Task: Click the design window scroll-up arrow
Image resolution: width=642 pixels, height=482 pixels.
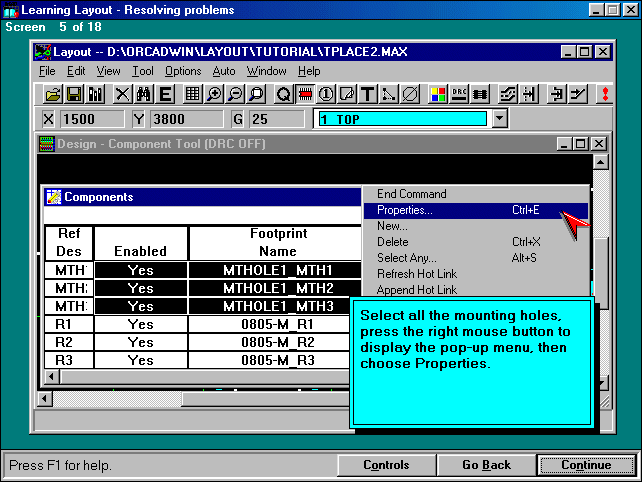Action: (600, 161)
